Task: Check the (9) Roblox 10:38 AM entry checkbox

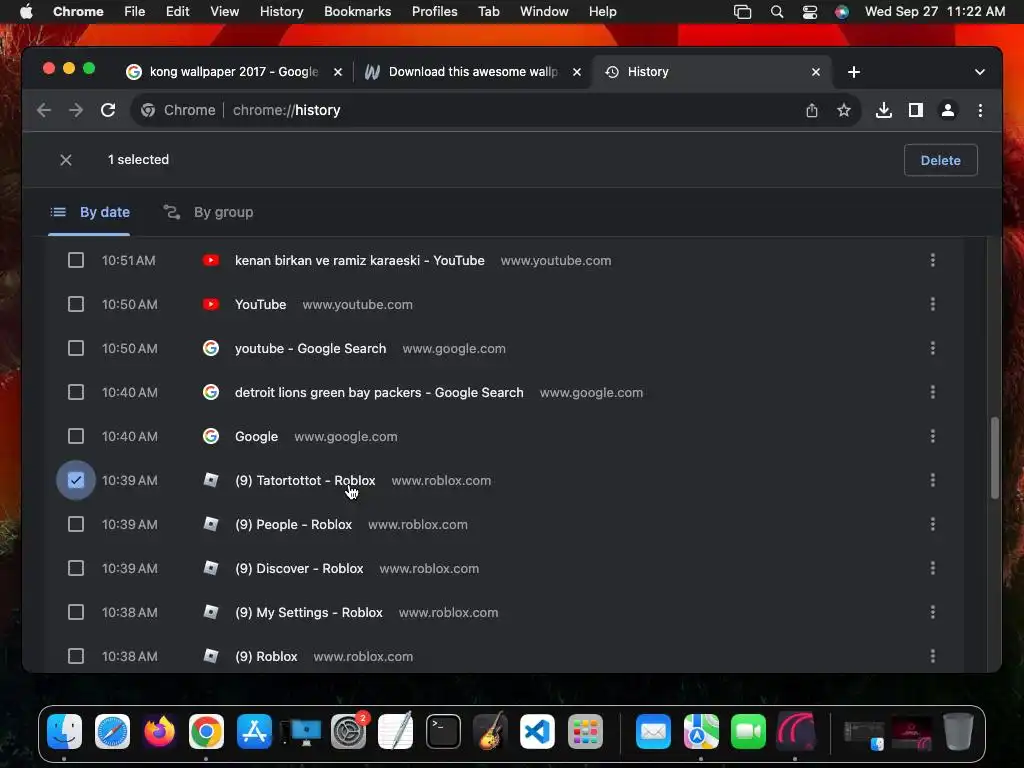Action: tap(76, 656)
